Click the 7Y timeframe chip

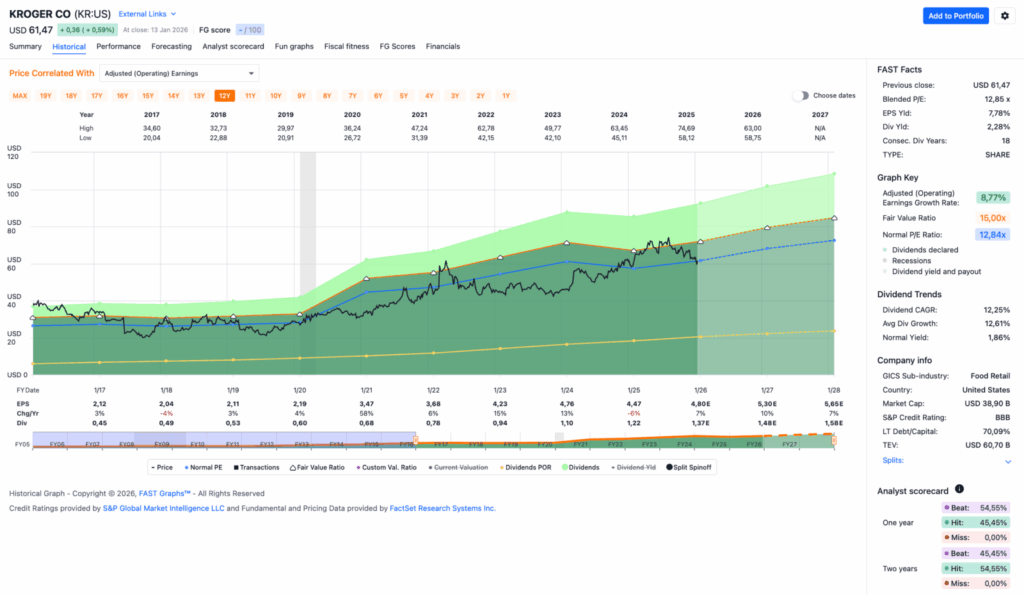tap(352, 95)
